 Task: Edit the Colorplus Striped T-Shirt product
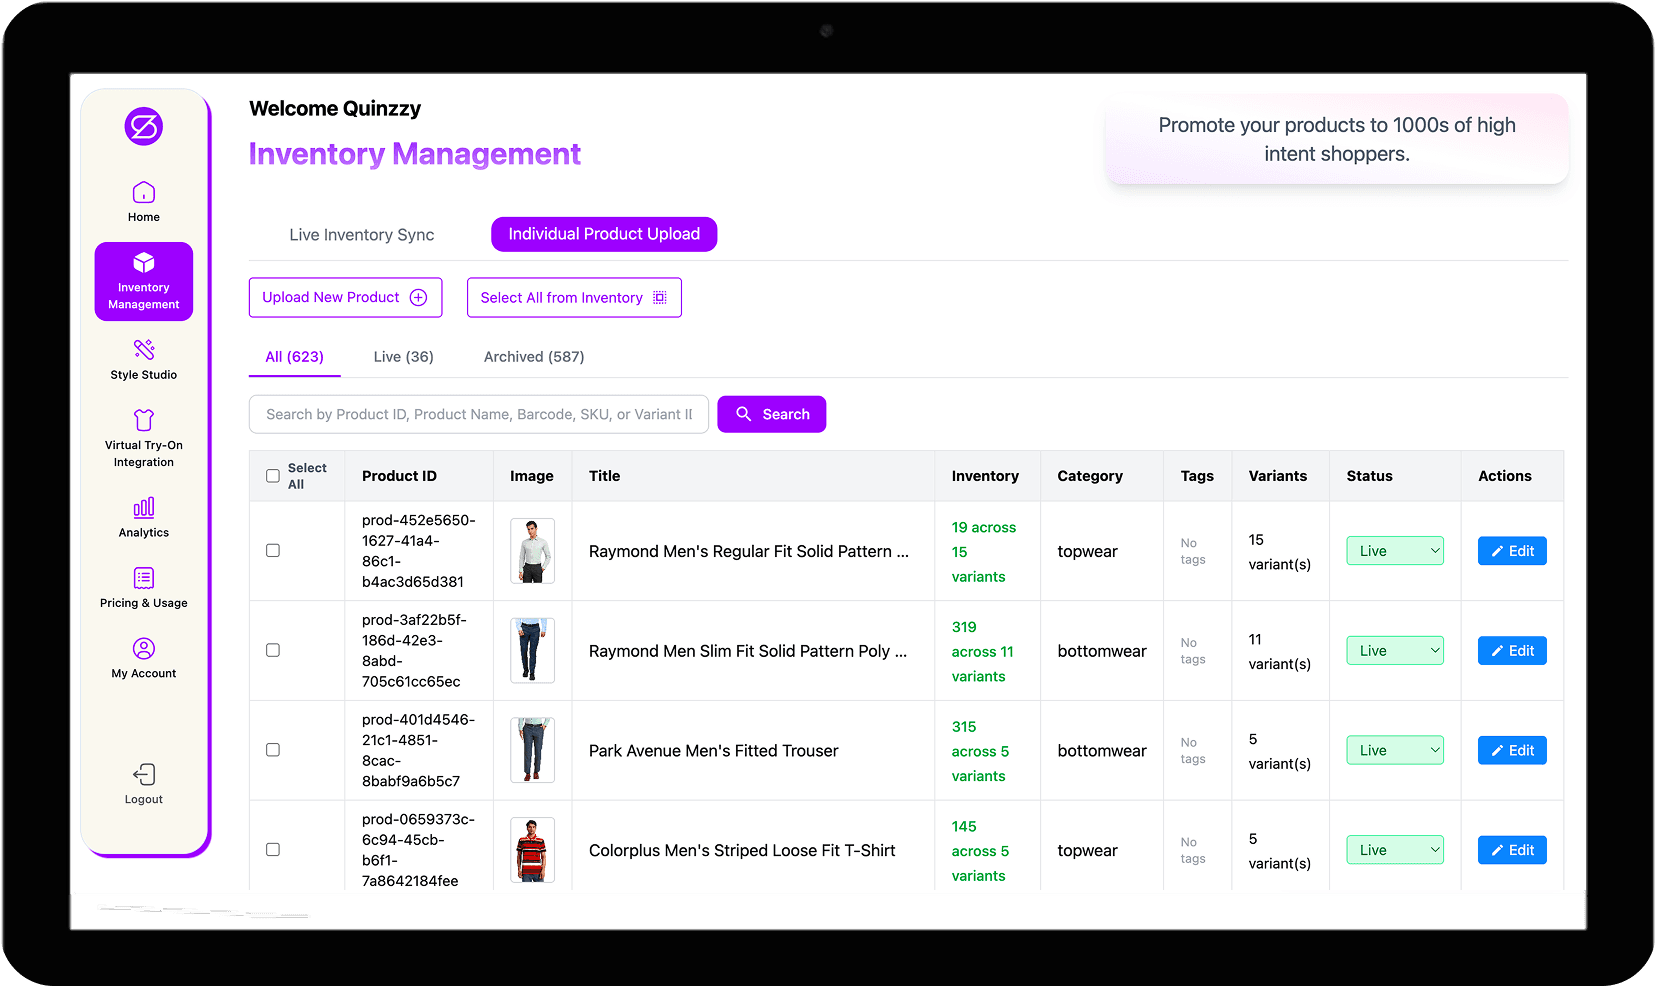[1511, 849]
